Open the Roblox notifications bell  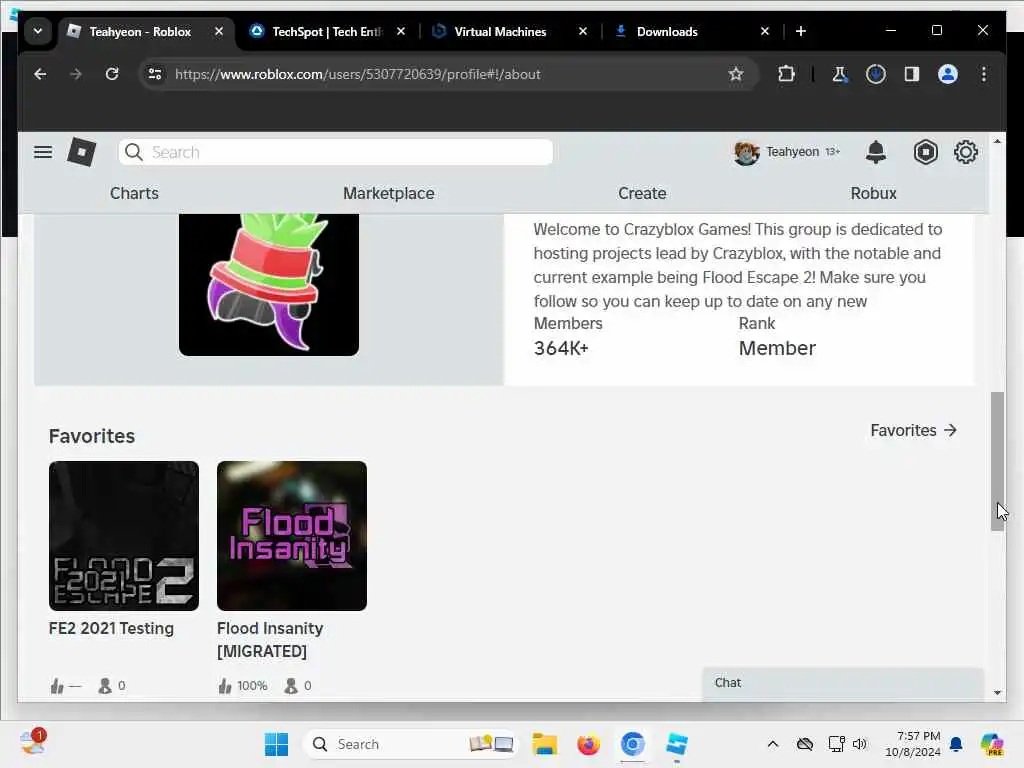[x=876, y=152]
